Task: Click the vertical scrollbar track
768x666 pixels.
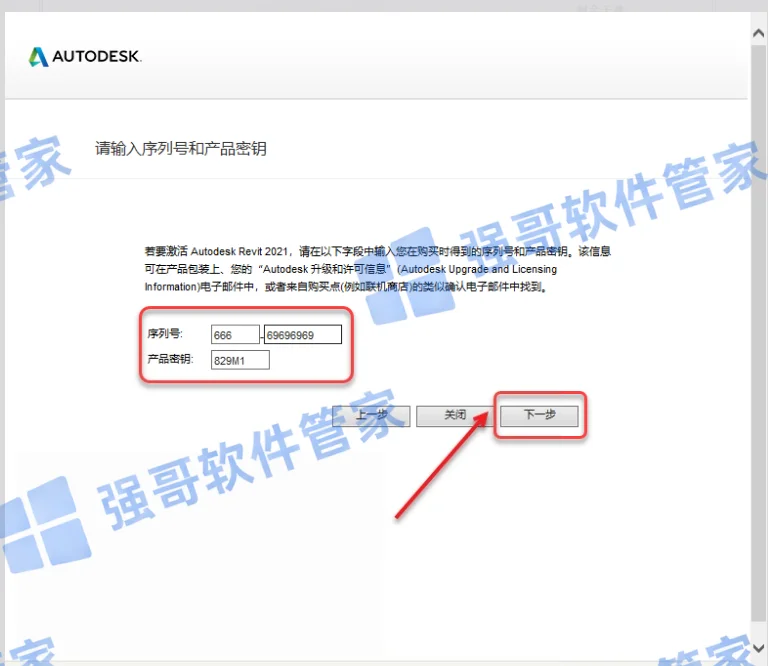Action: [x=759, y=333]
